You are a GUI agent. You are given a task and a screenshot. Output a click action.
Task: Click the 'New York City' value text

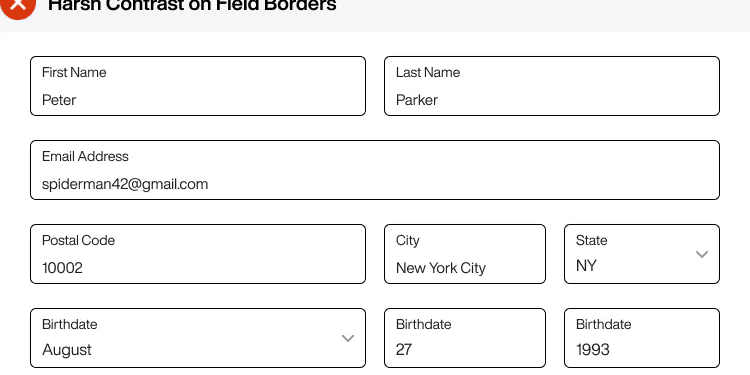[441, 268]
